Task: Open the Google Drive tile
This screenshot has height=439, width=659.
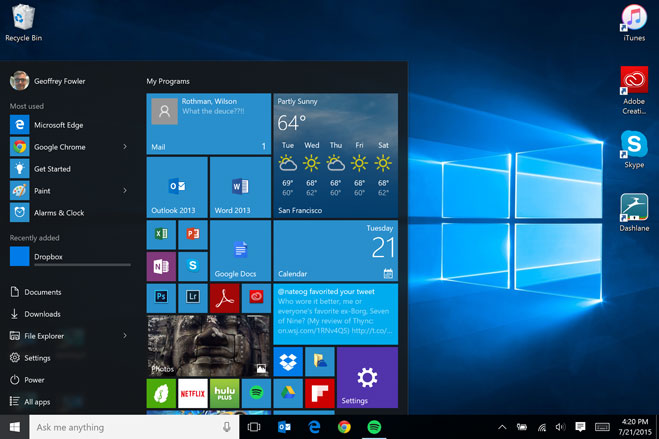Action: pos(288,393)
